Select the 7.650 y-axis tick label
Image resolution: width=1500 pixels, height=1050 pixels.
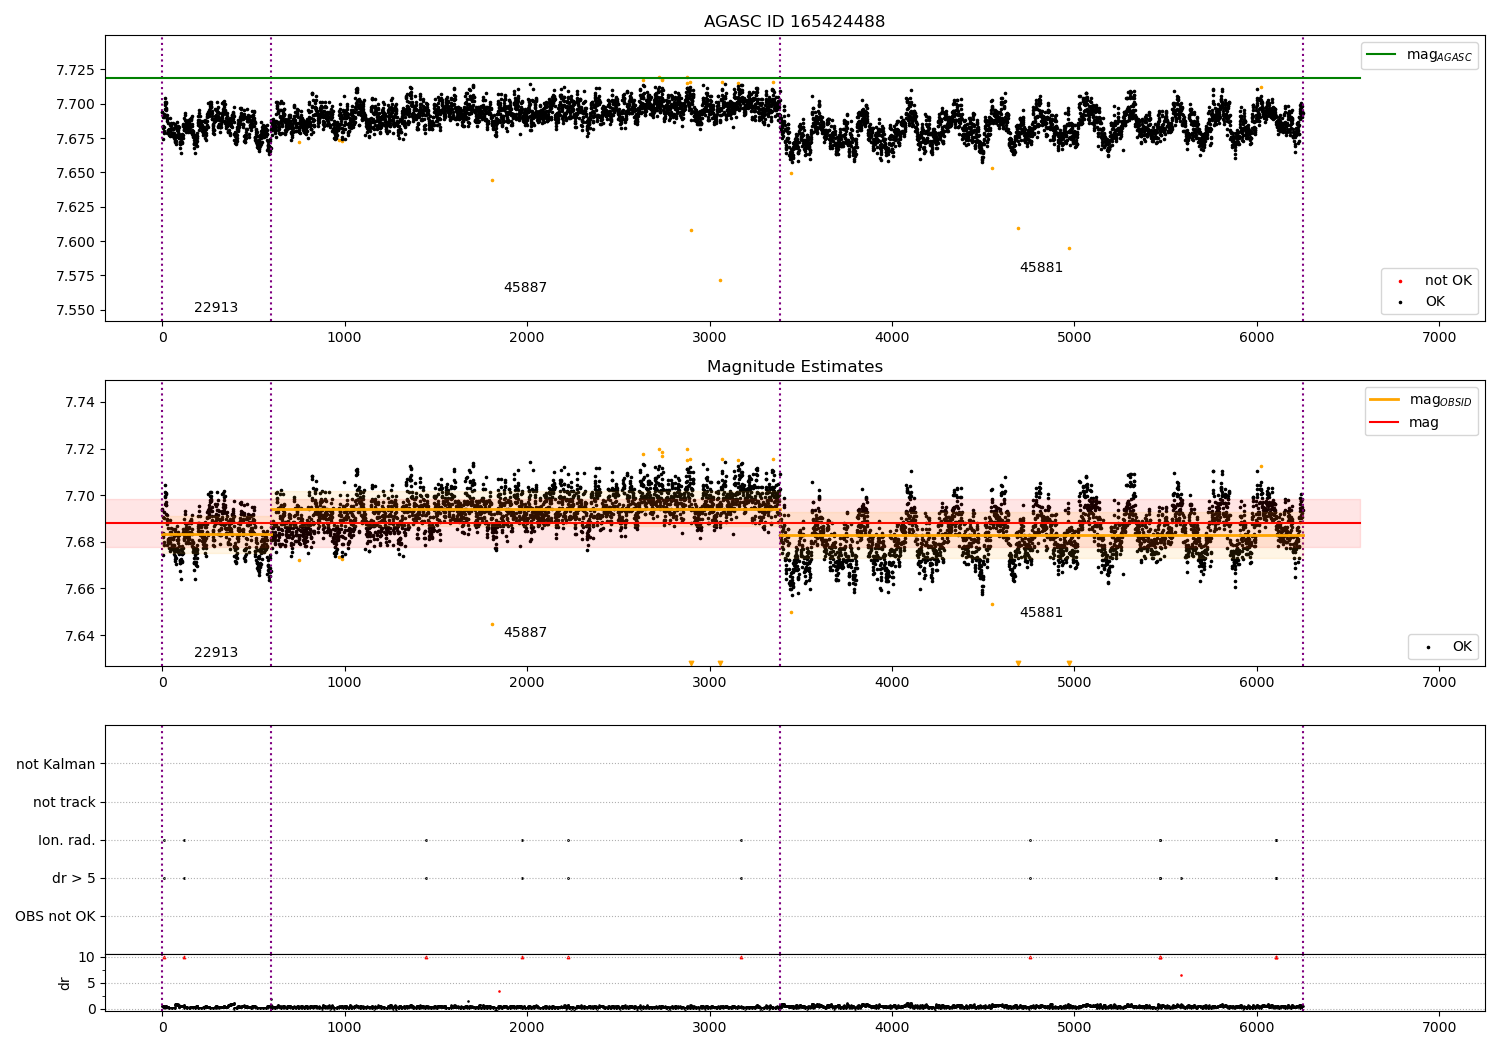pos(76,173)
